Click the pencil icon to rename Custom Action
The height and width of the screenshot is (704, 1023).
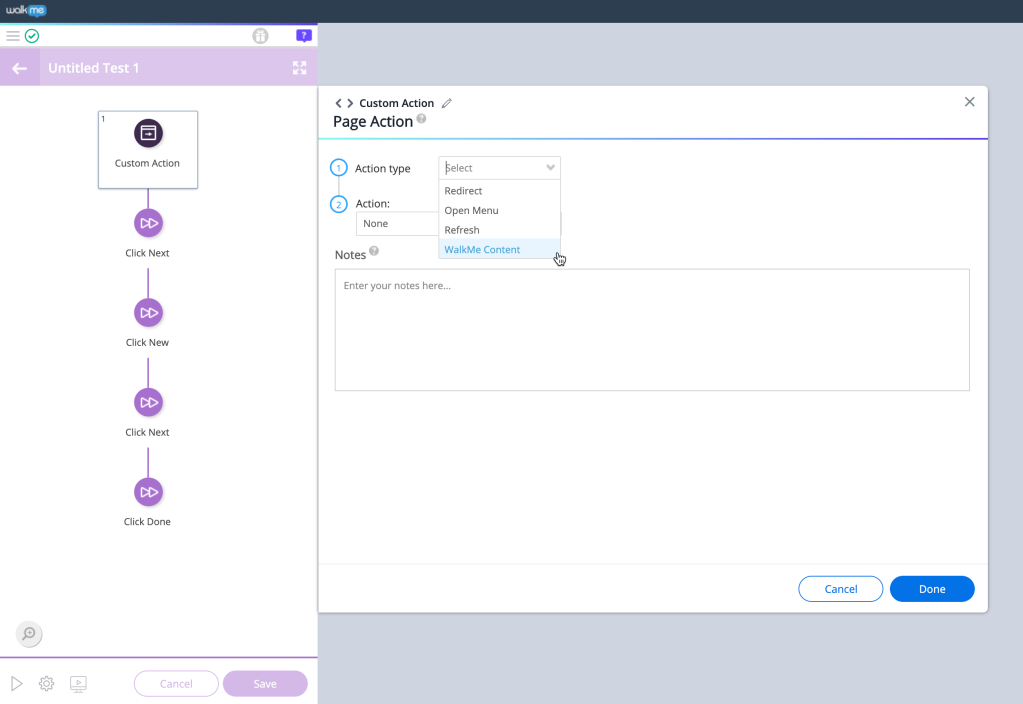447,103
